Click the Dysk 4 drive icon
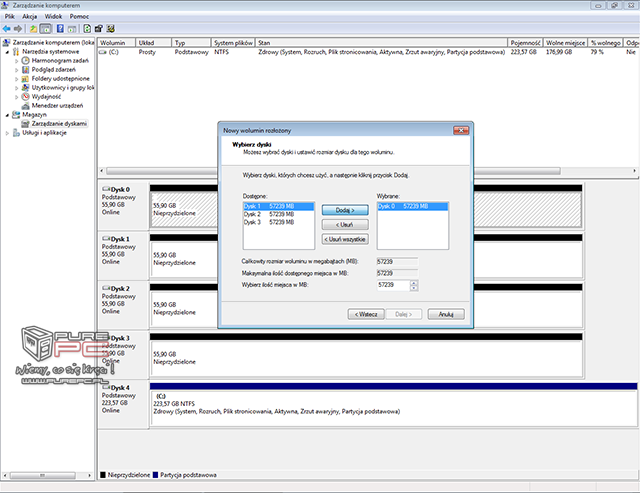The height and width of the screenshot is (493, 640). point(106,387)
